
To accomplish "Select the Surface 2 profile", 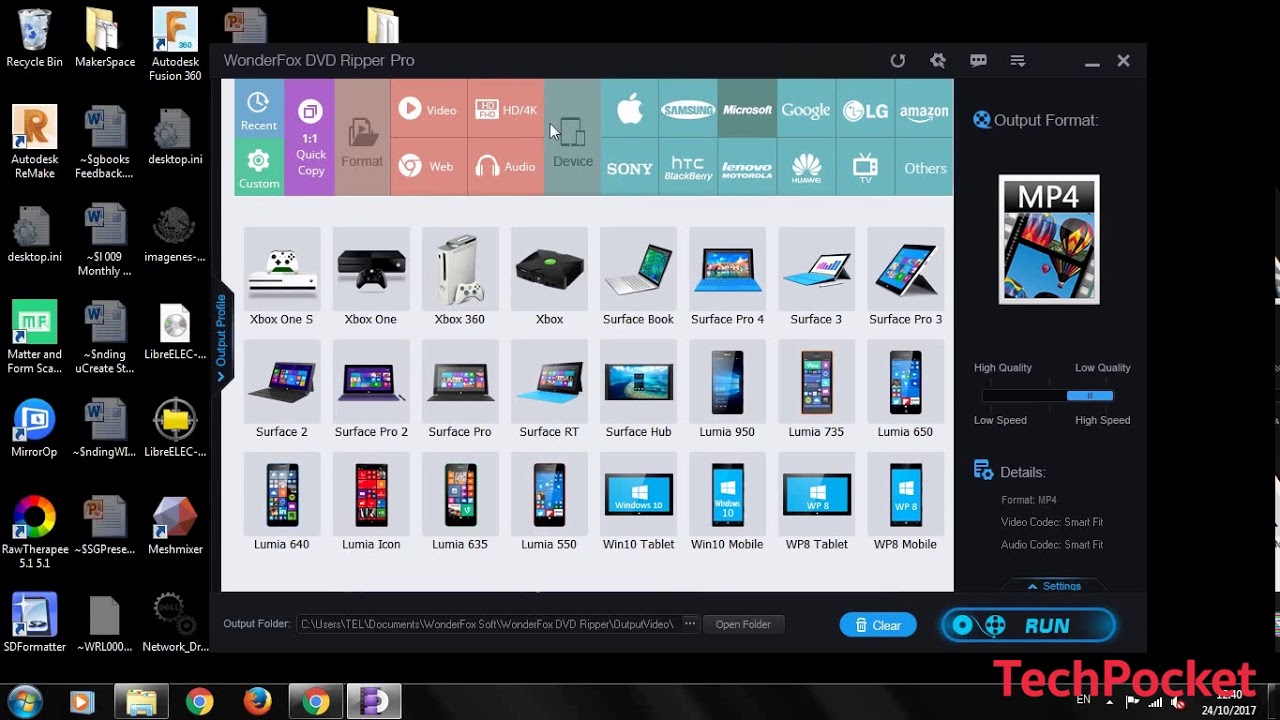I will 282,390.
